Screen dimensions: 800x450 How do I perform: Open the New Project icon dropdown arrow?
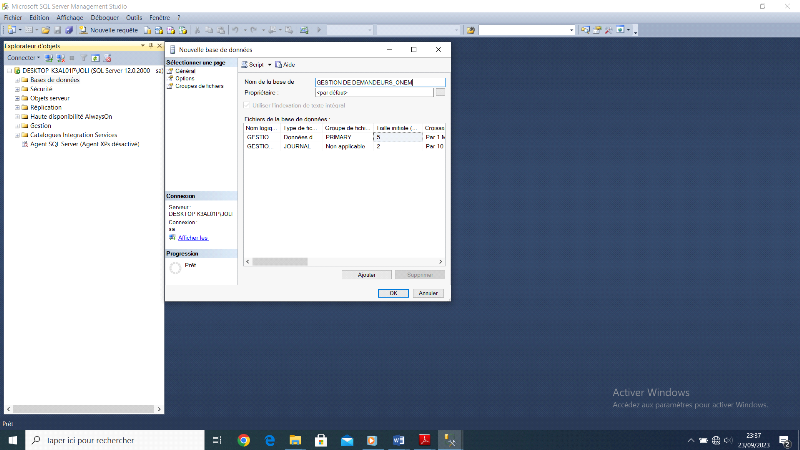point(20,30)
